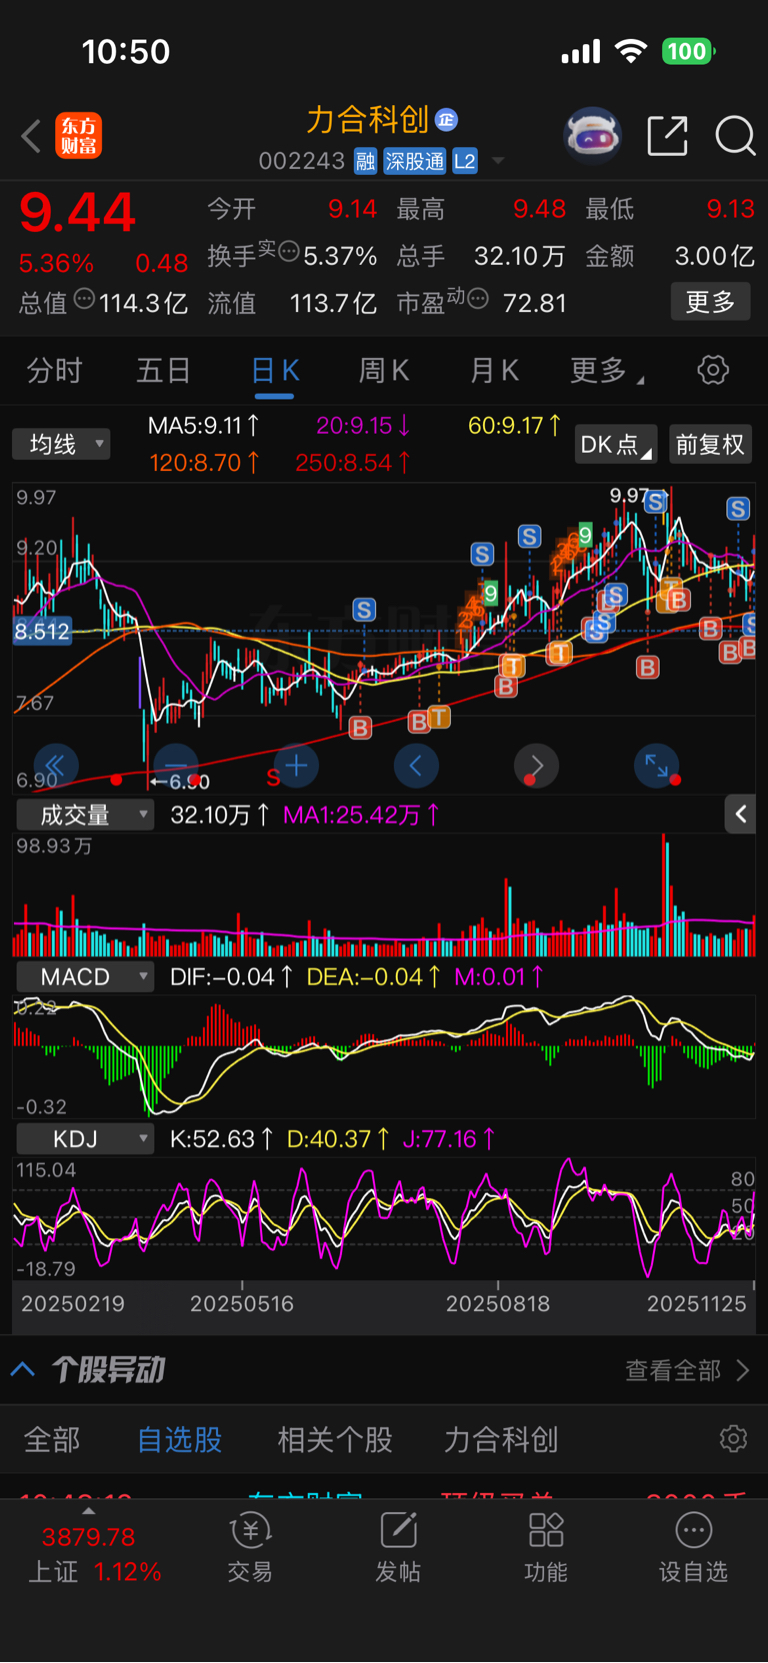768x1663 pixels.
Task: Tap 250:8.54 moving average value
Action: tap(353, 463)
